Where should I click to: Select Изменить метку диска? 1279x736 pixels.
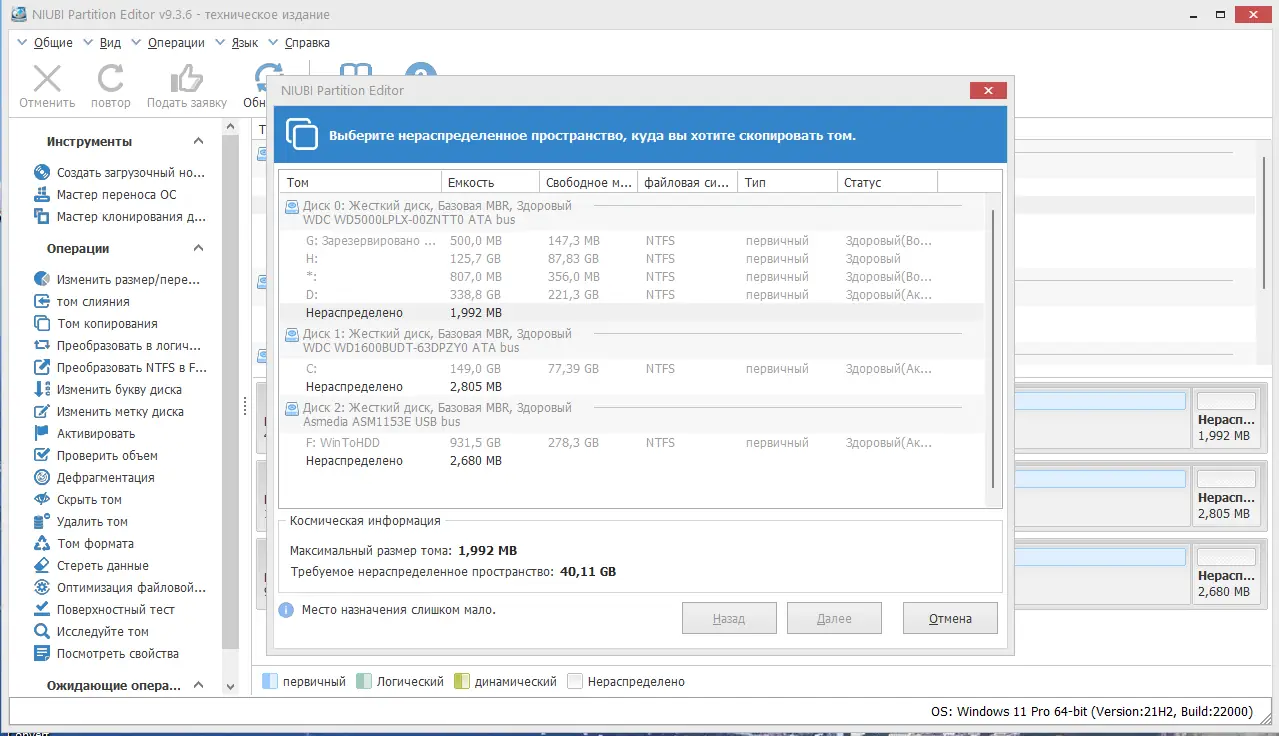pos(109,411)
